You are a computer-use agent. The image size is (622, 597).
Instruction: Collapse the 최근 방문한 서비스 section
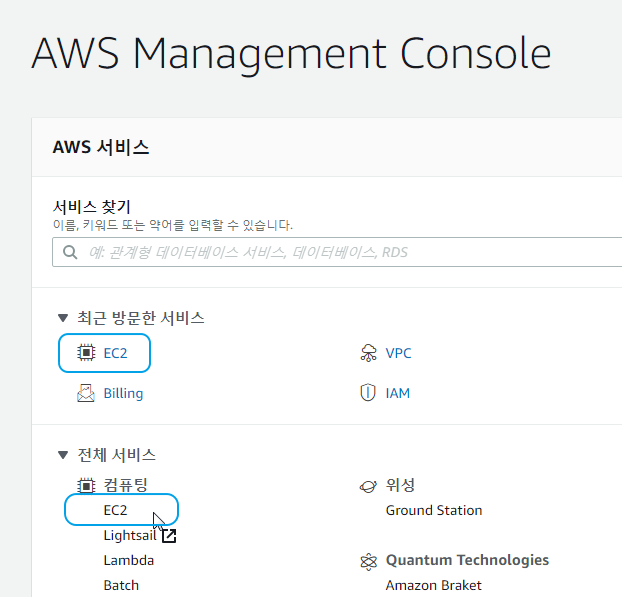point(63,318)
